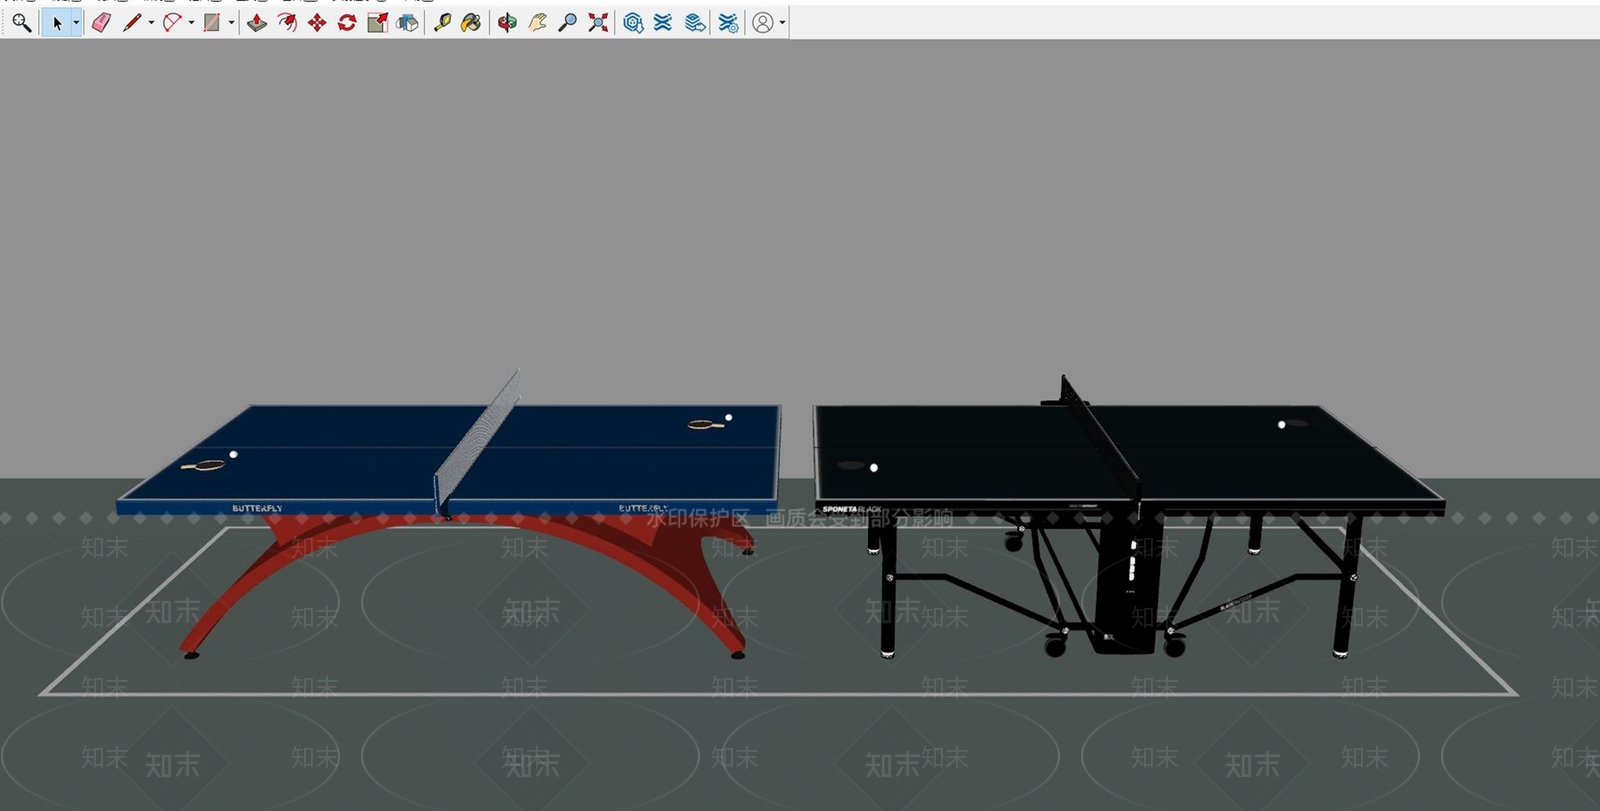Open the Extension Warehouse icon
Image resolution: width=1600 pixels, height=811 pixels.
(x=663, y=22)
